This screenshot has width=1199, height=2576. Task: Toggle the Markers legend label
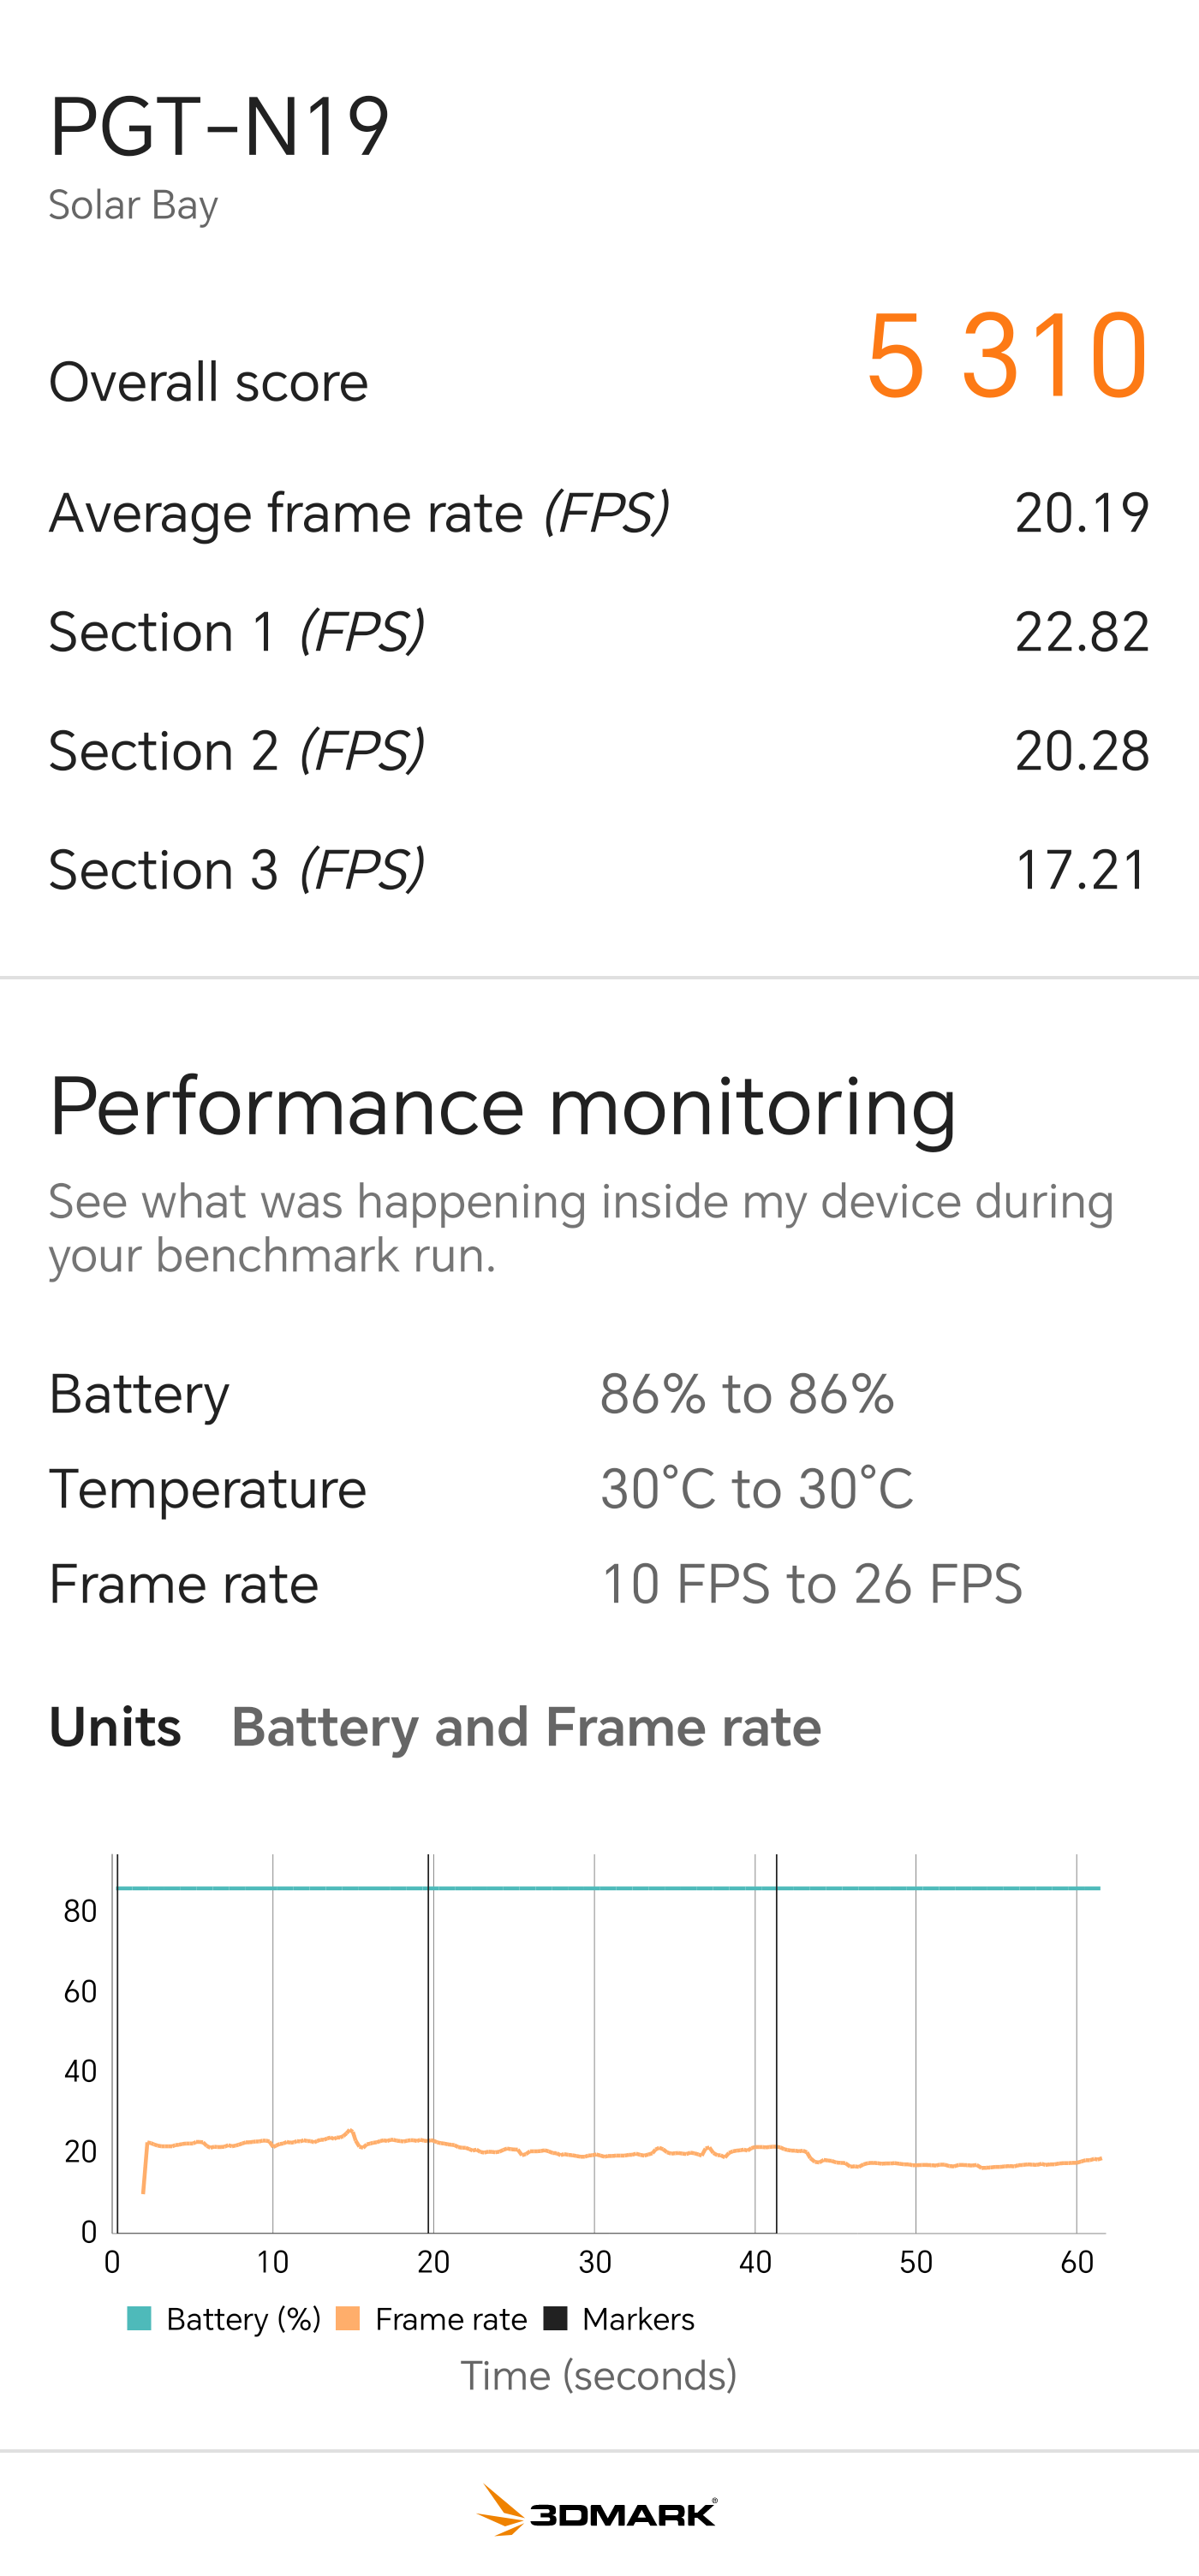coord(638,2319)
